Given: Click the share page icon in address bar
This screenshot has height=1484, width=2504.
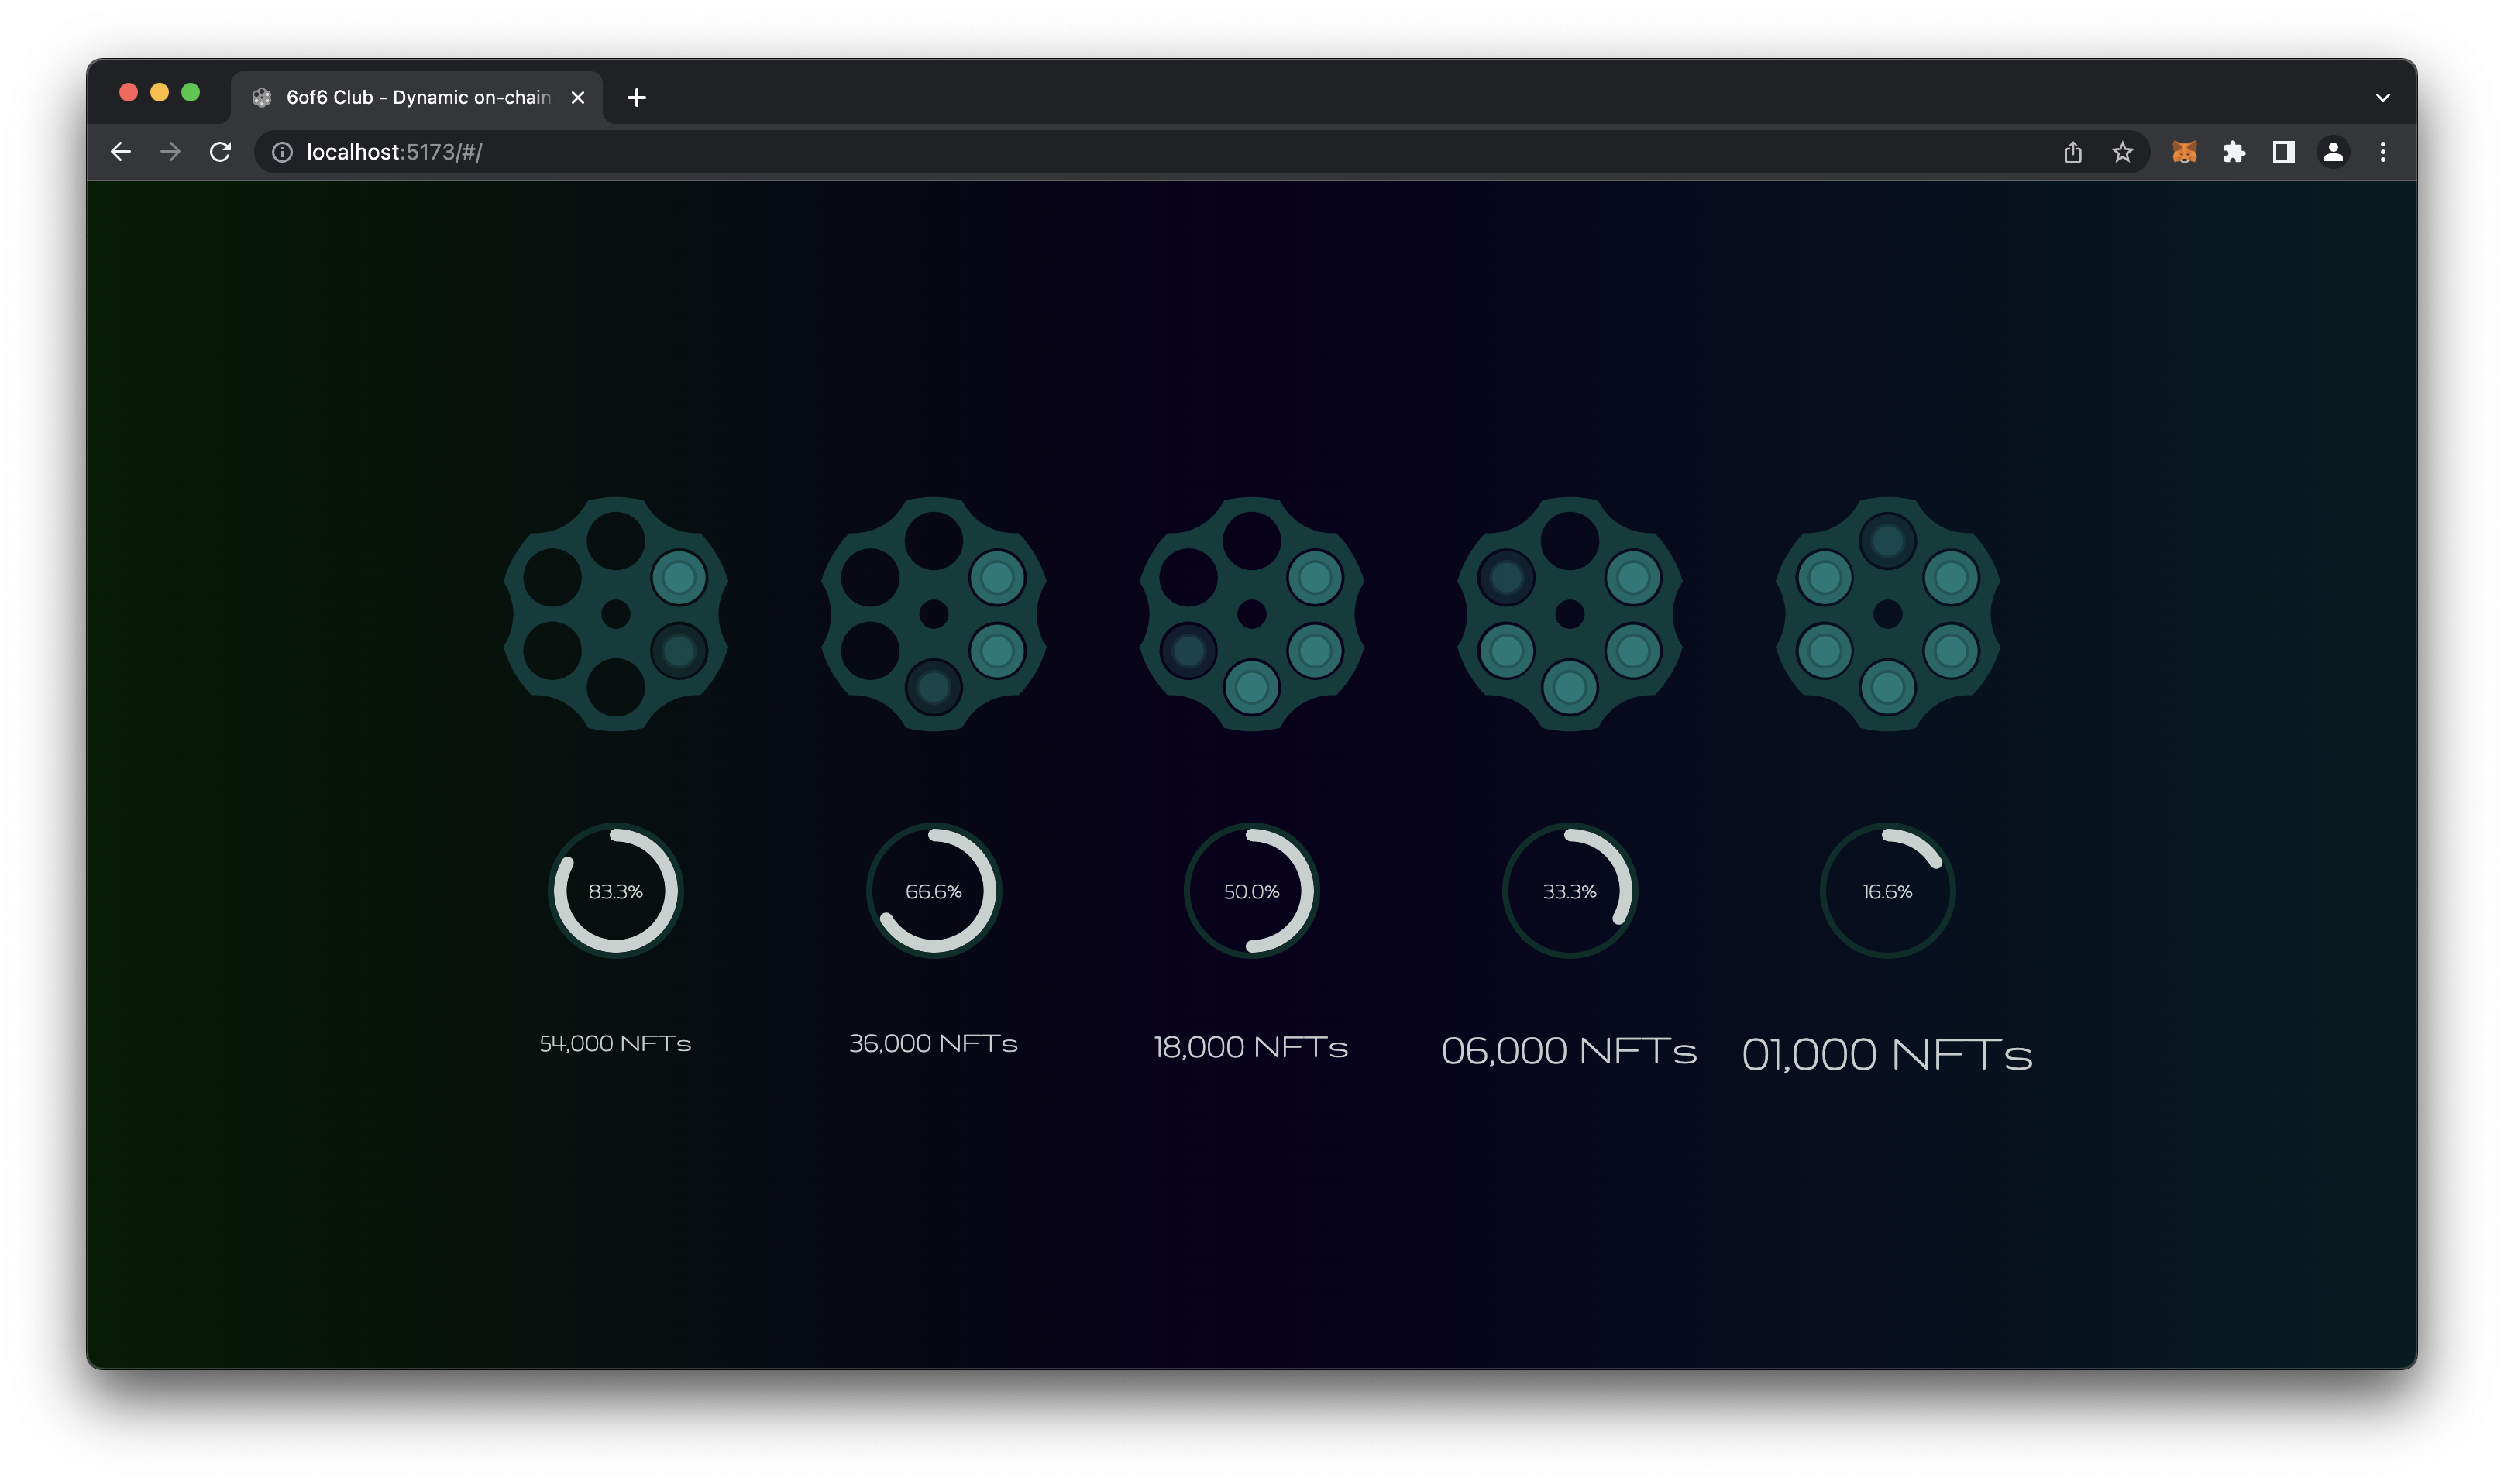Looking at the screenshot, I should point(2072,152).
